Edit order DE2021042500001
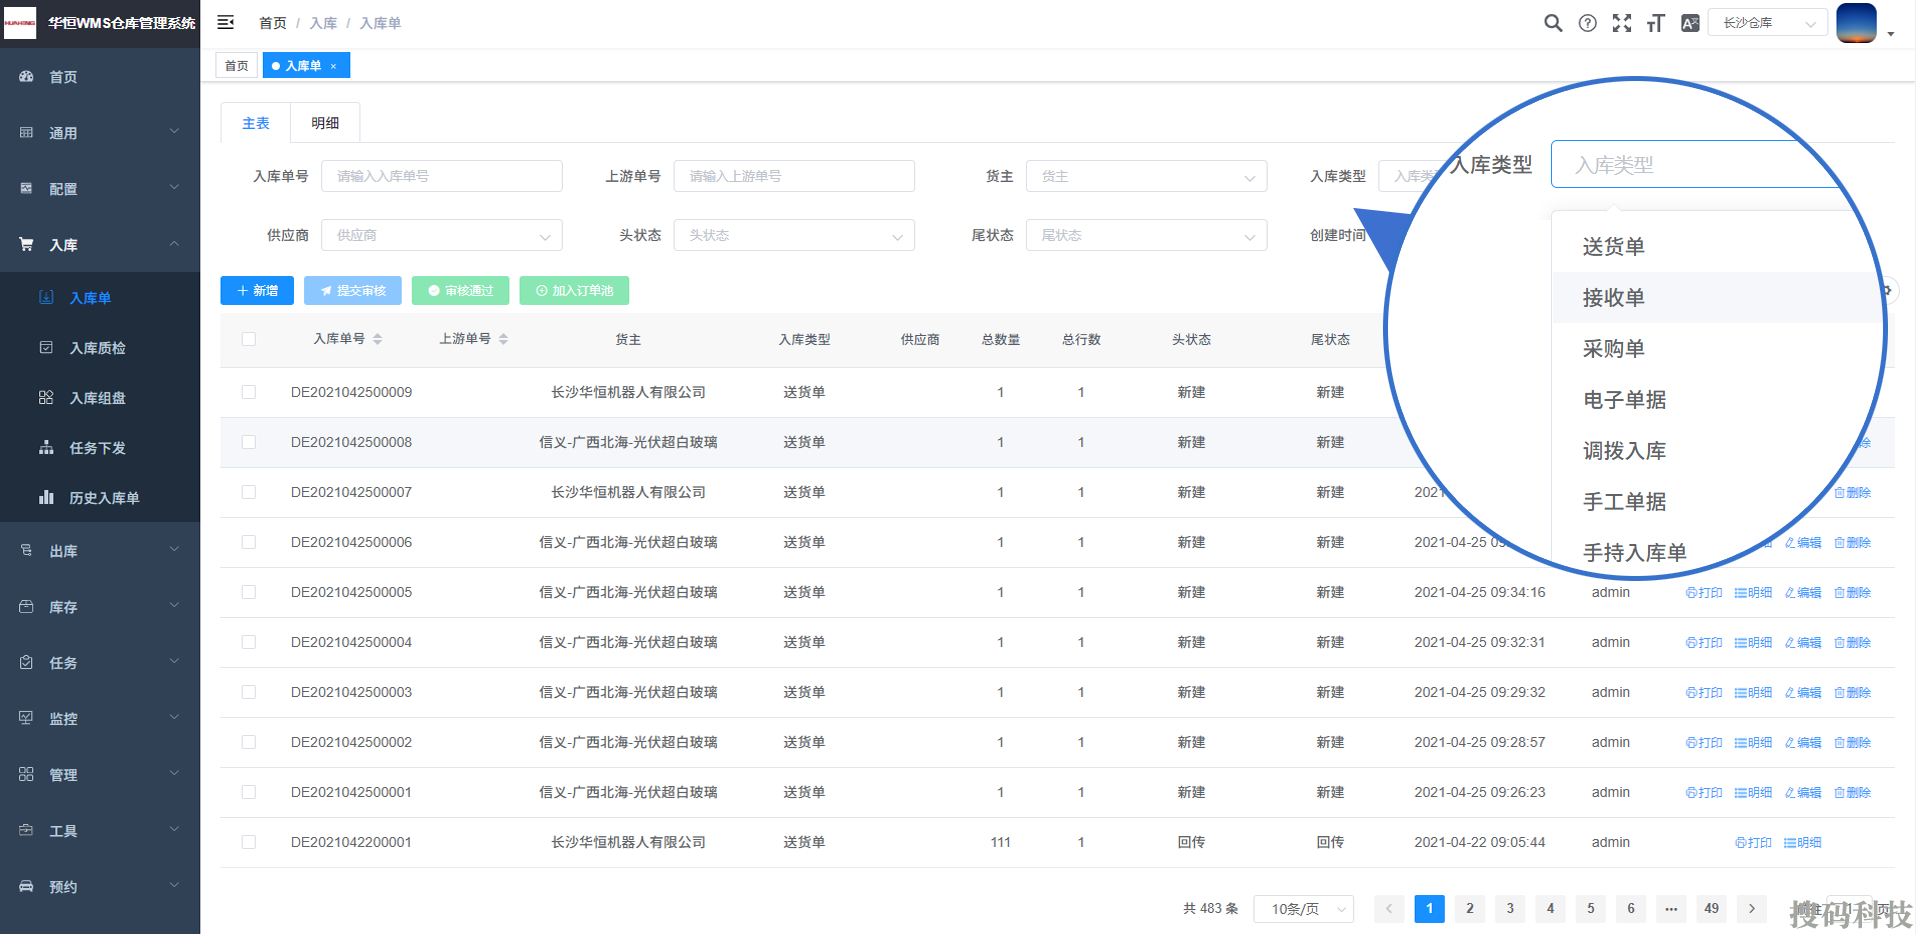The width and height of the screenshot is (1916, 934). tap(1803, 792)
